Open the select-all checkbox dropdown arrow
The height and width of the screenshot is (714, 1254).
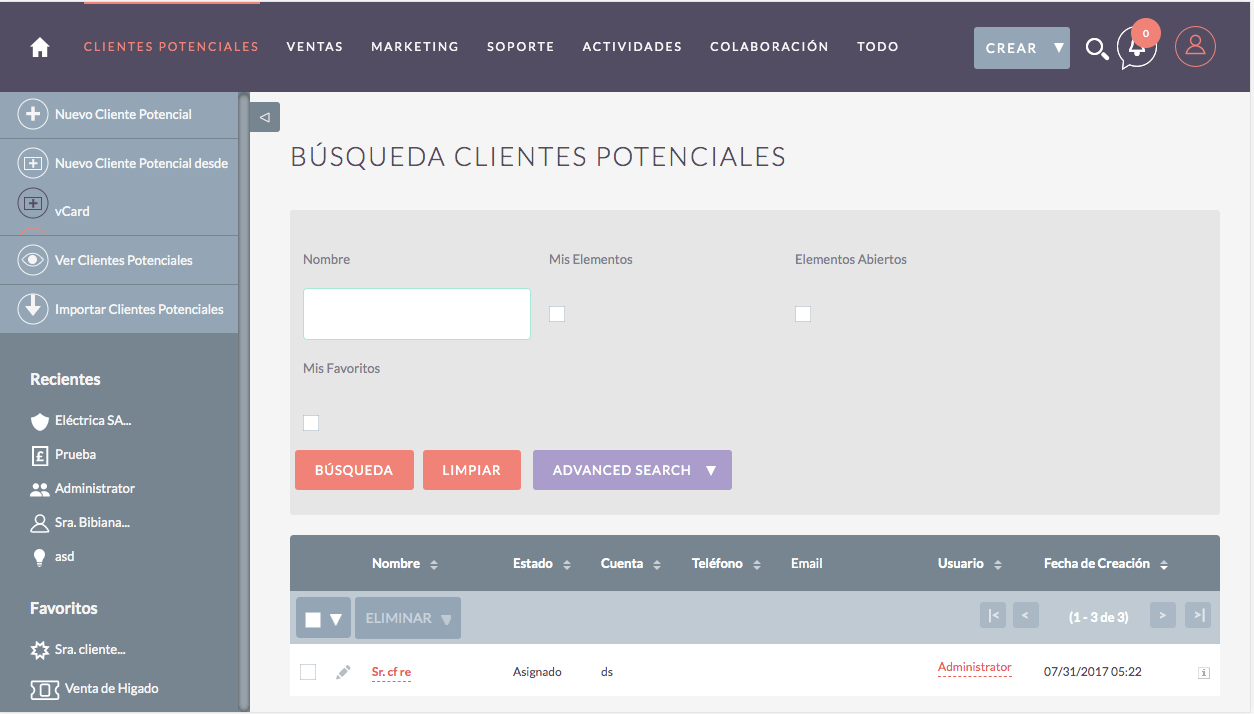[x=336, y=619]
